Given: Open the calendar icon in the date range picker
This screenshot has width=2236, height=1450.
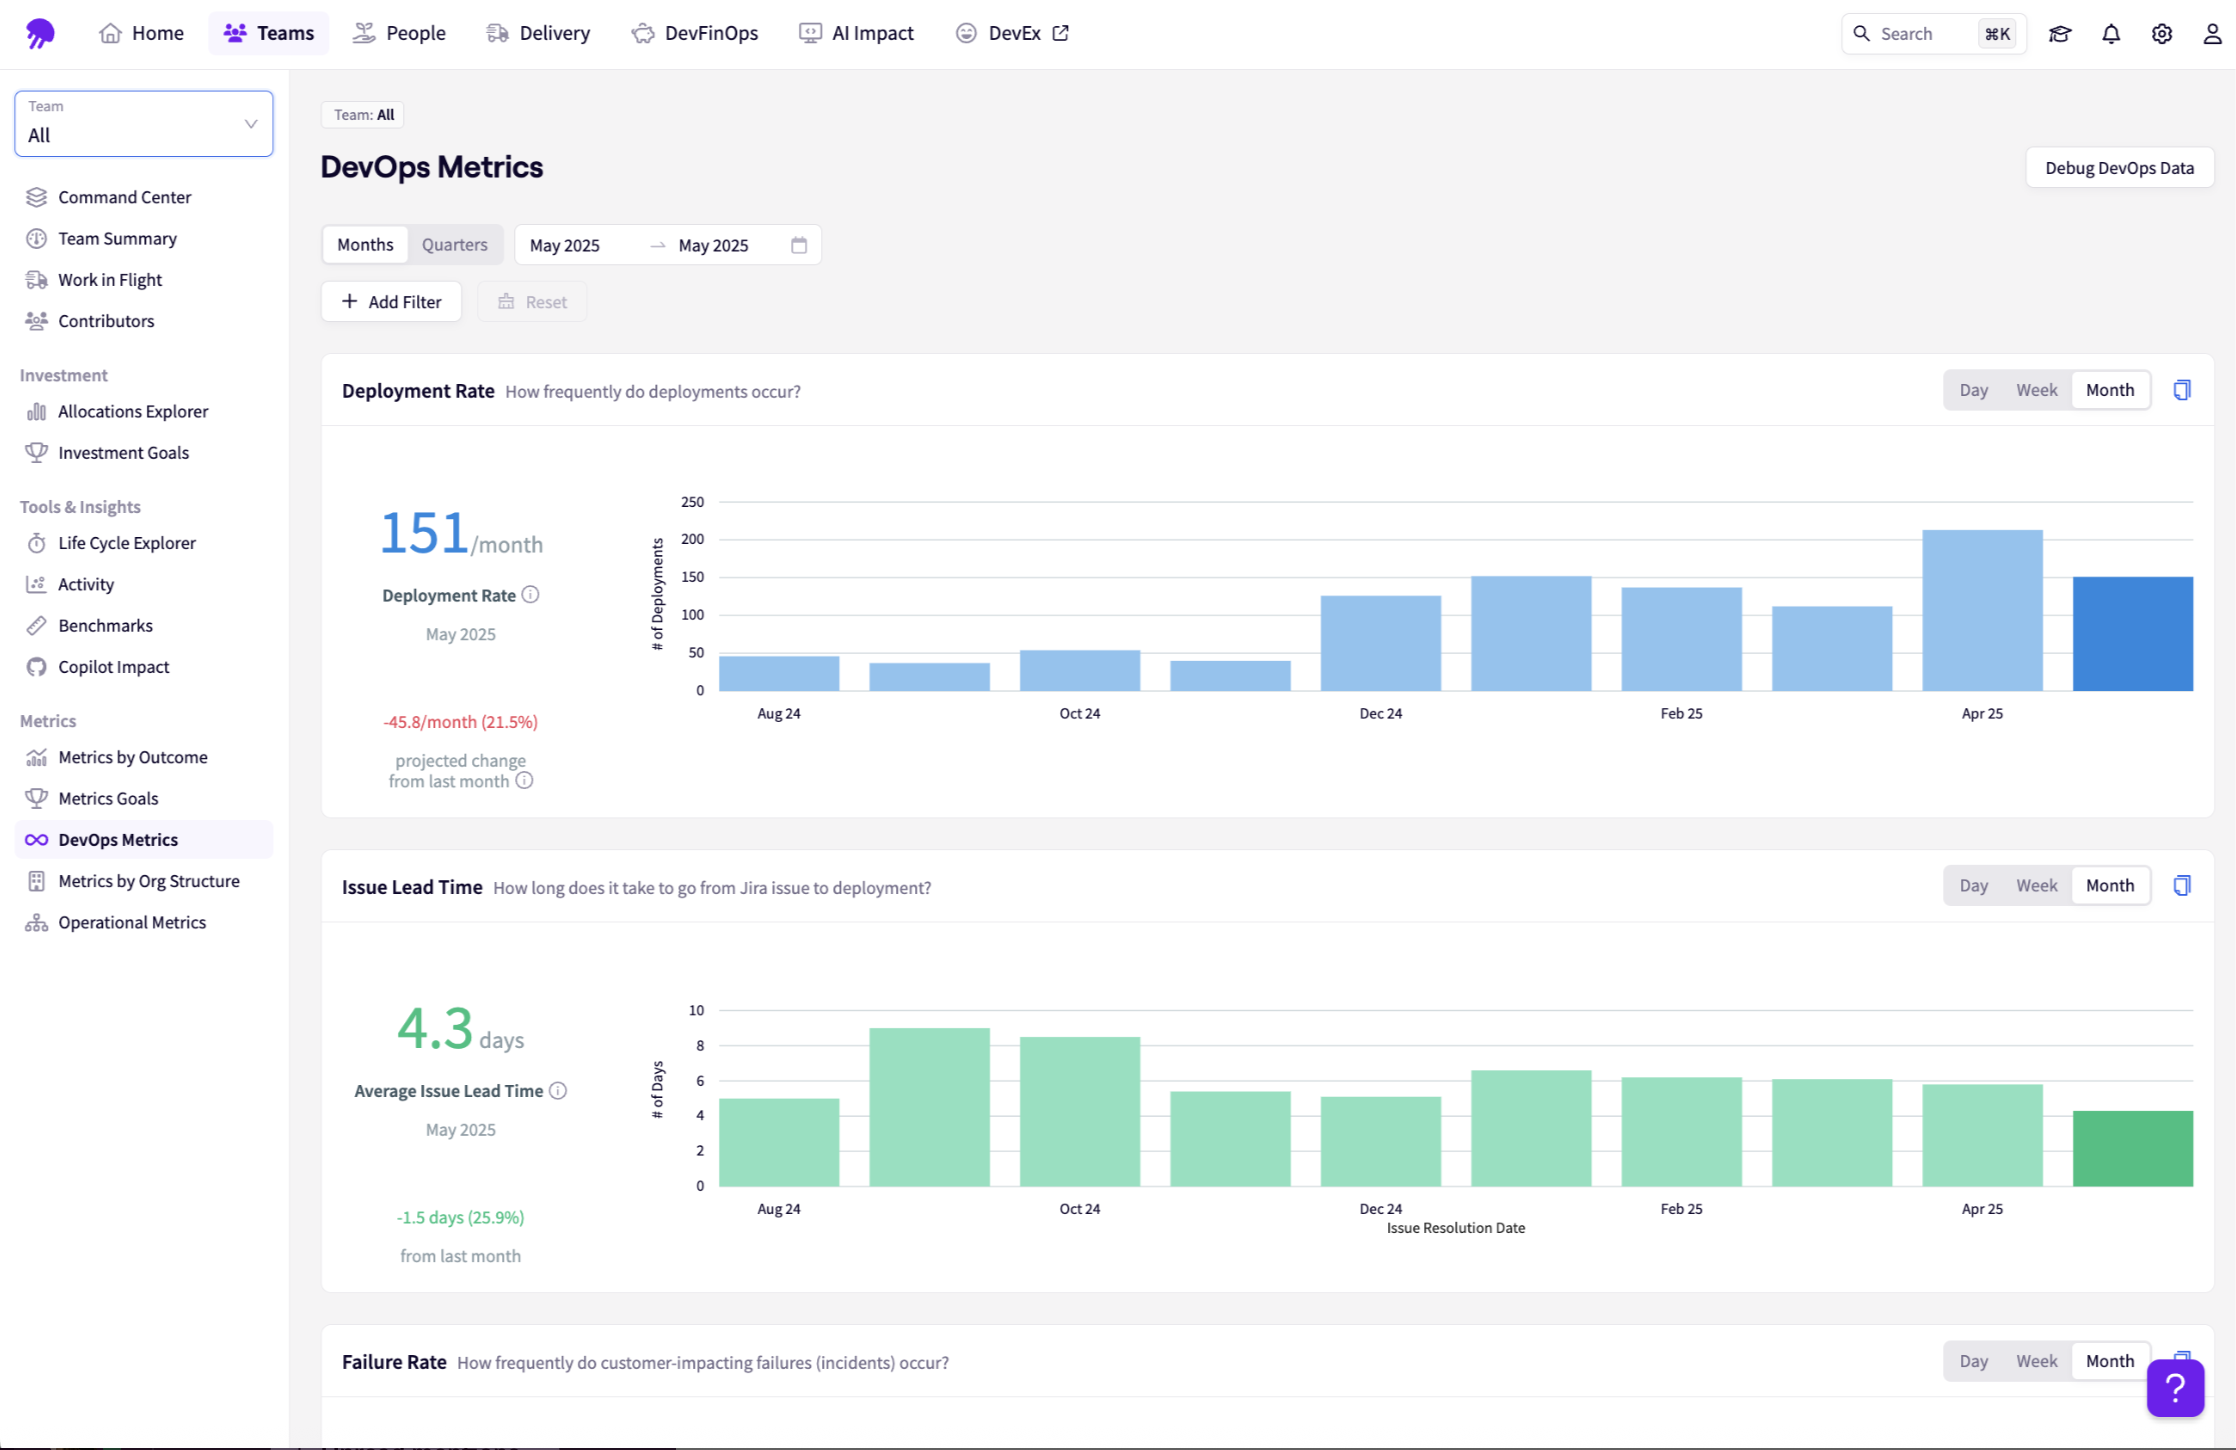Looking at the screenshot, I should tap(798, 244).
